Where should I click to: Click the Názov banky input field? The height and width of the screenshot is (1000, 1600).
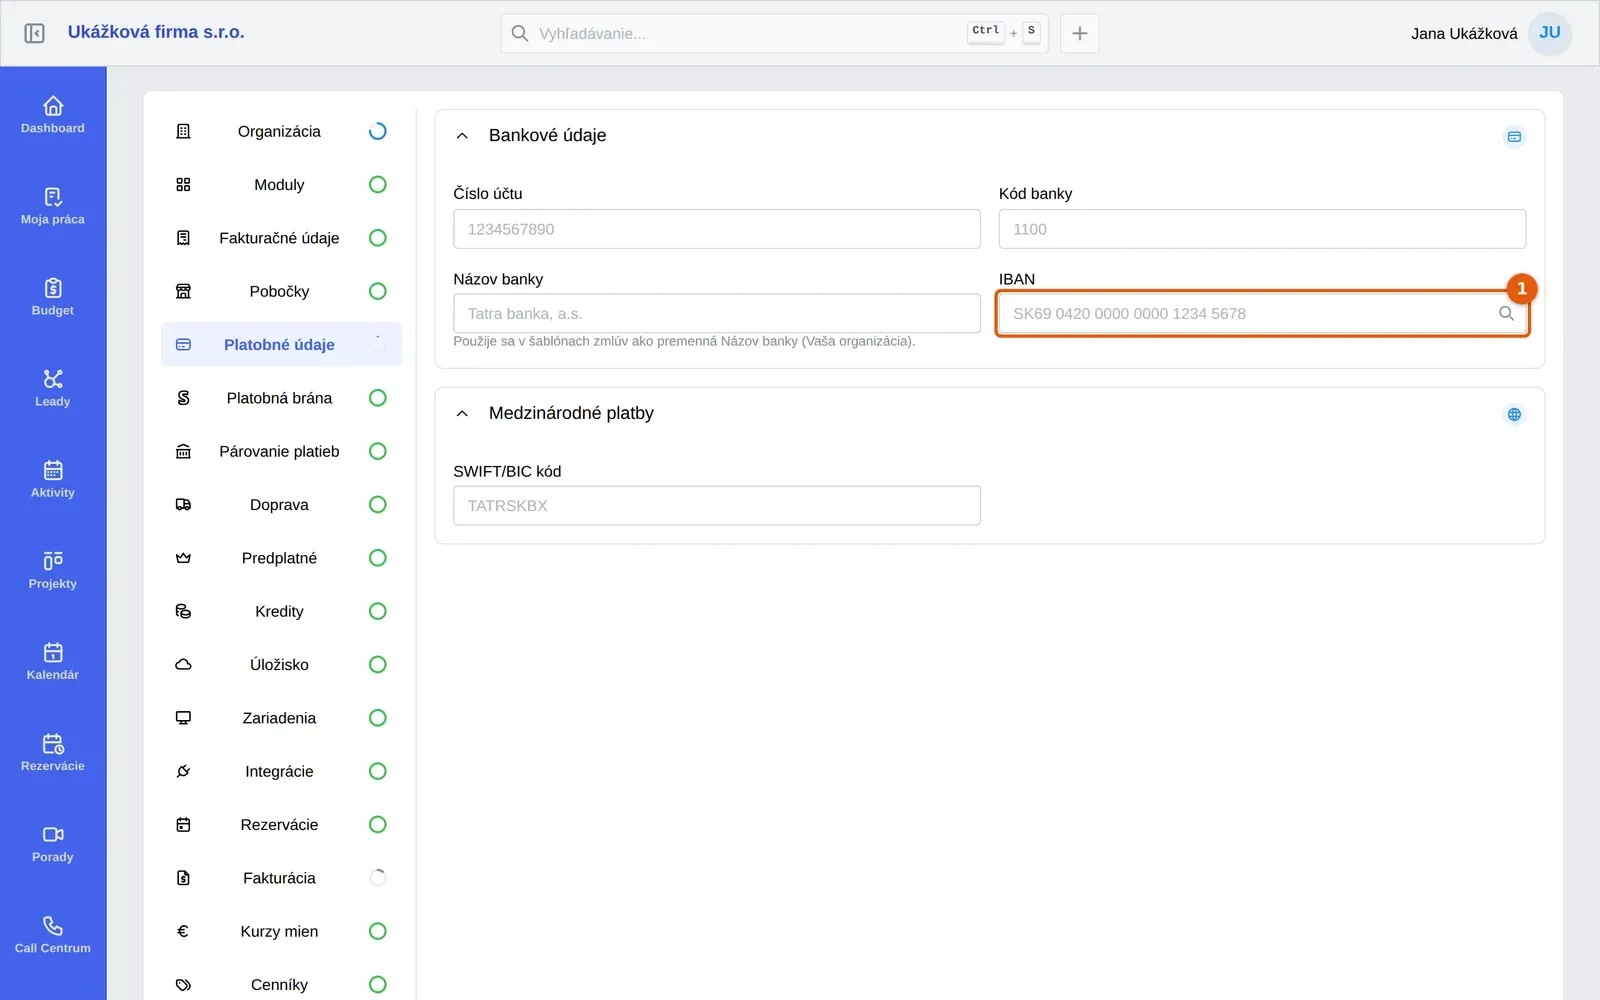point(717,314)
